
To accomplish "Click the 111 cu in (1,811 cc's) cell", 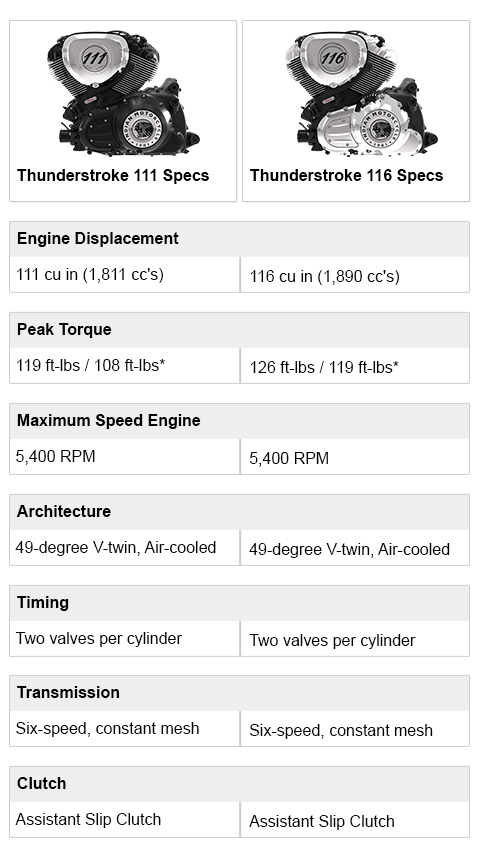I will coord(125,274).
